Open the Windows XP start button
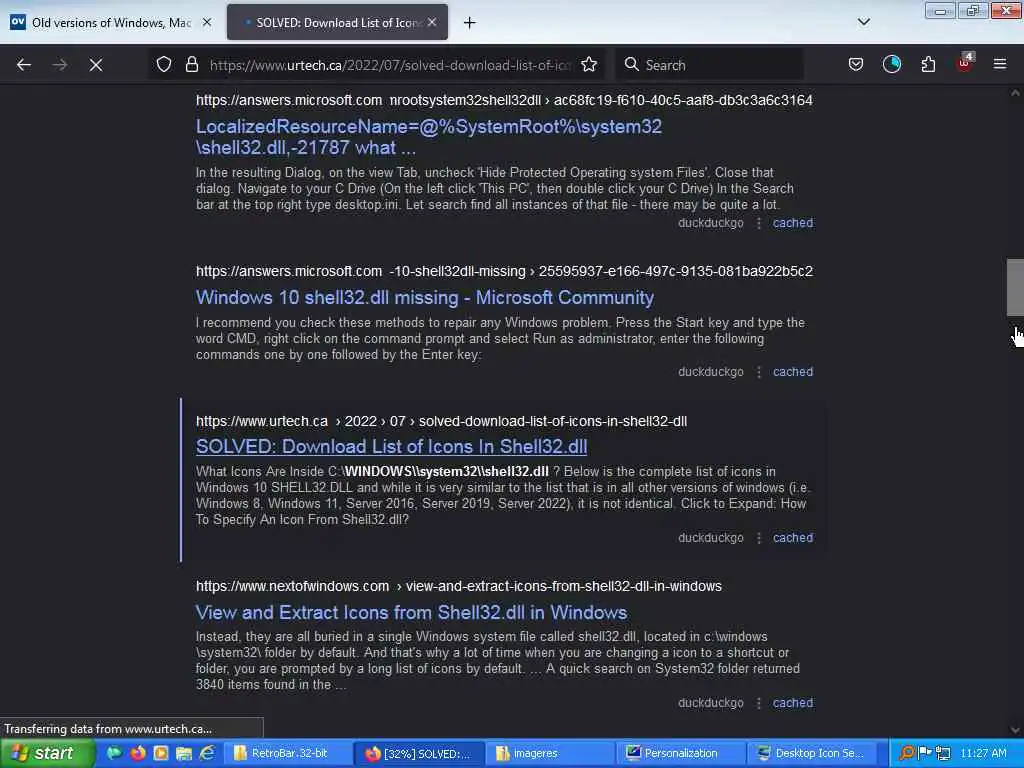This screenshot has width=1024, height=768. pos(47,753)
